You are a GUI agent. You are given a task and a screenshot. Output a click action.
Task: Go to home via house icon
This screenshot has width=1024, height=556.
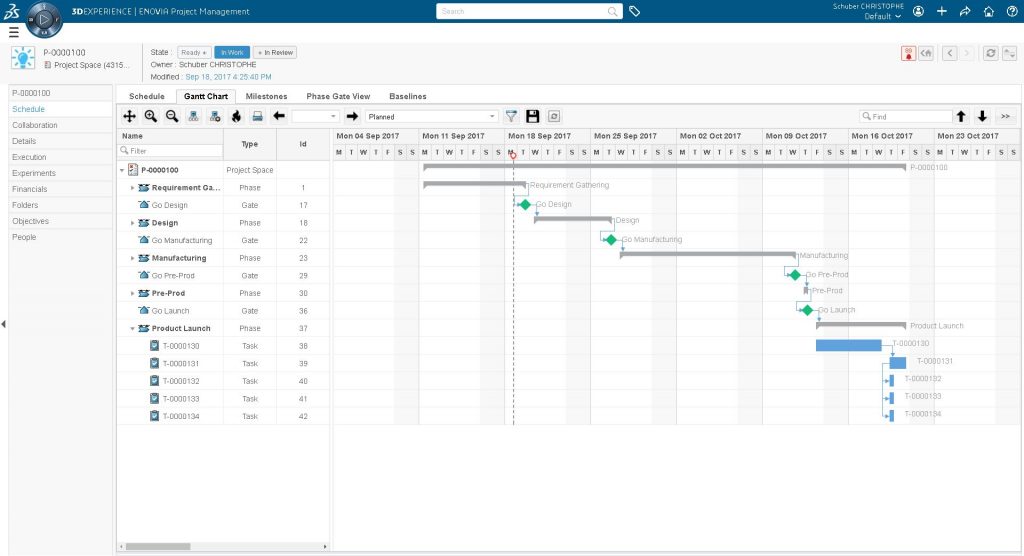(x=989, y=11)
